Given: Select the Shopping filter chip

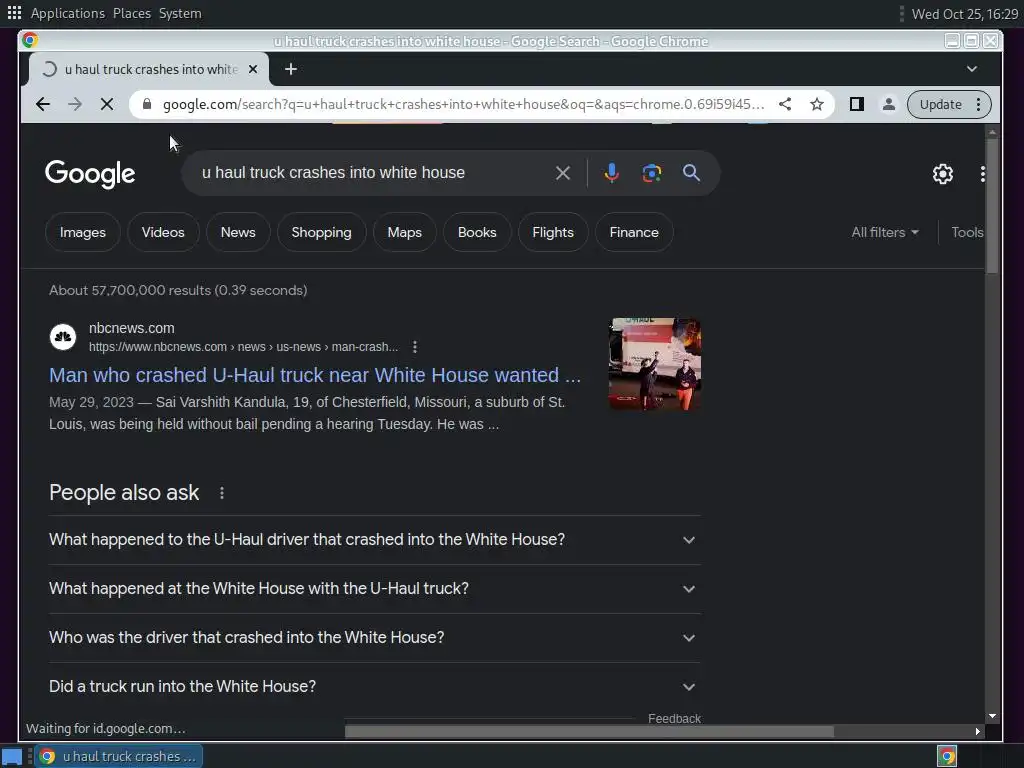Looking at the screenshot, I should point(321,232).
